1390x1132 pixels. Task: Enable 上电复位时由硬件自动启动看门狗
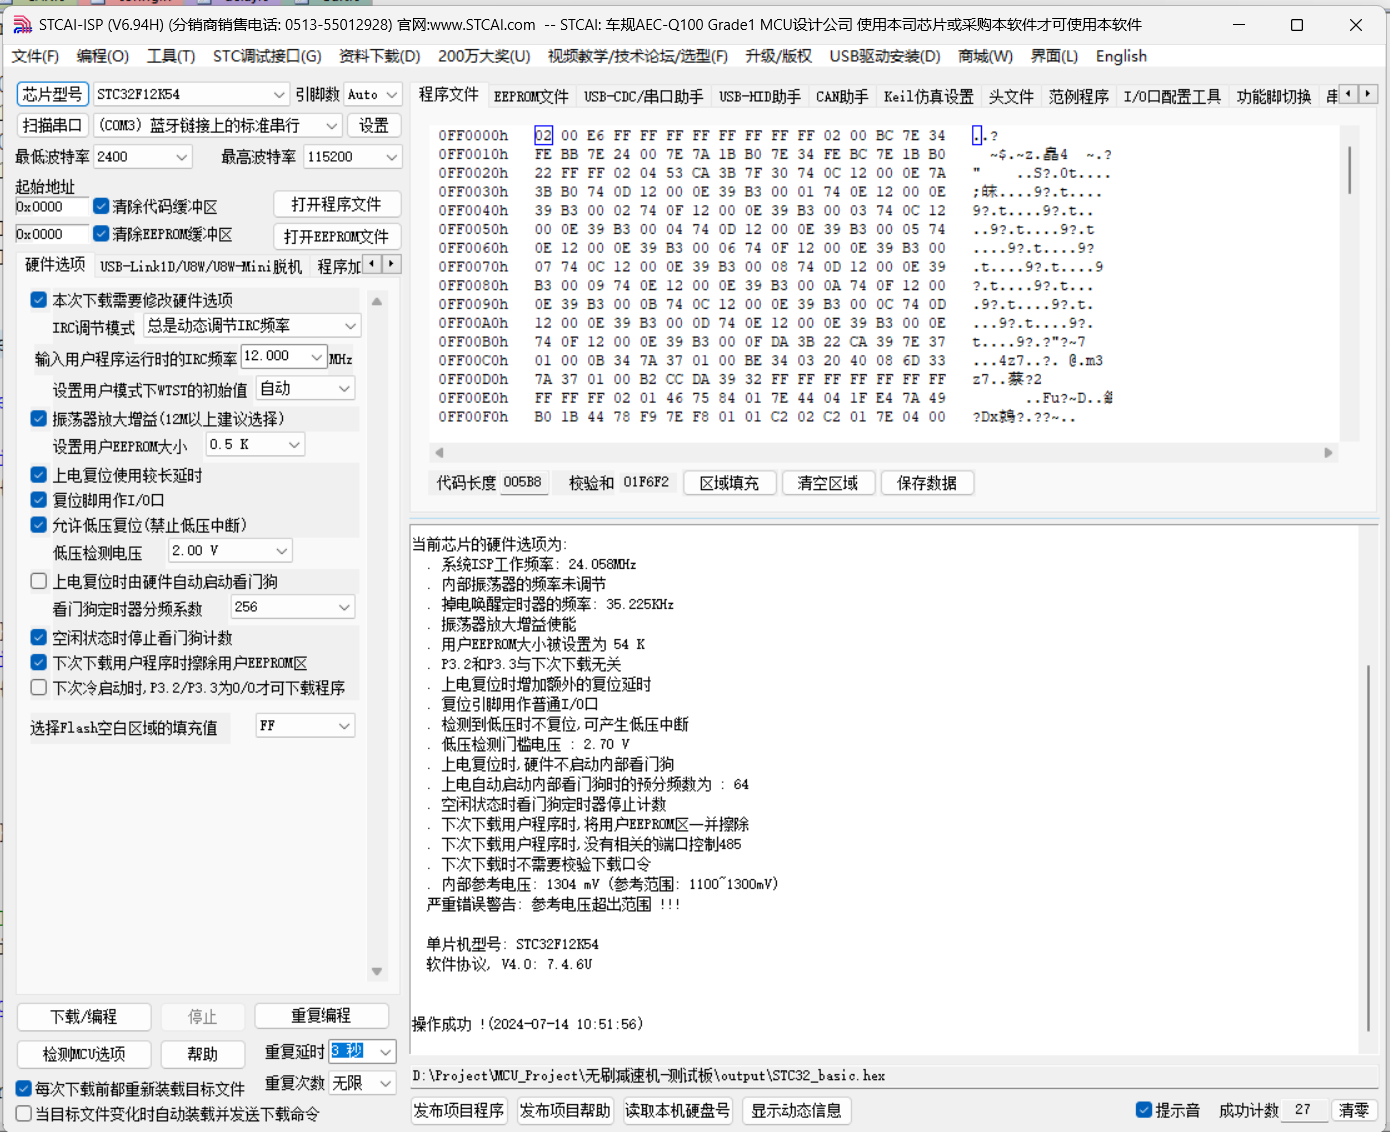[39, 581]
